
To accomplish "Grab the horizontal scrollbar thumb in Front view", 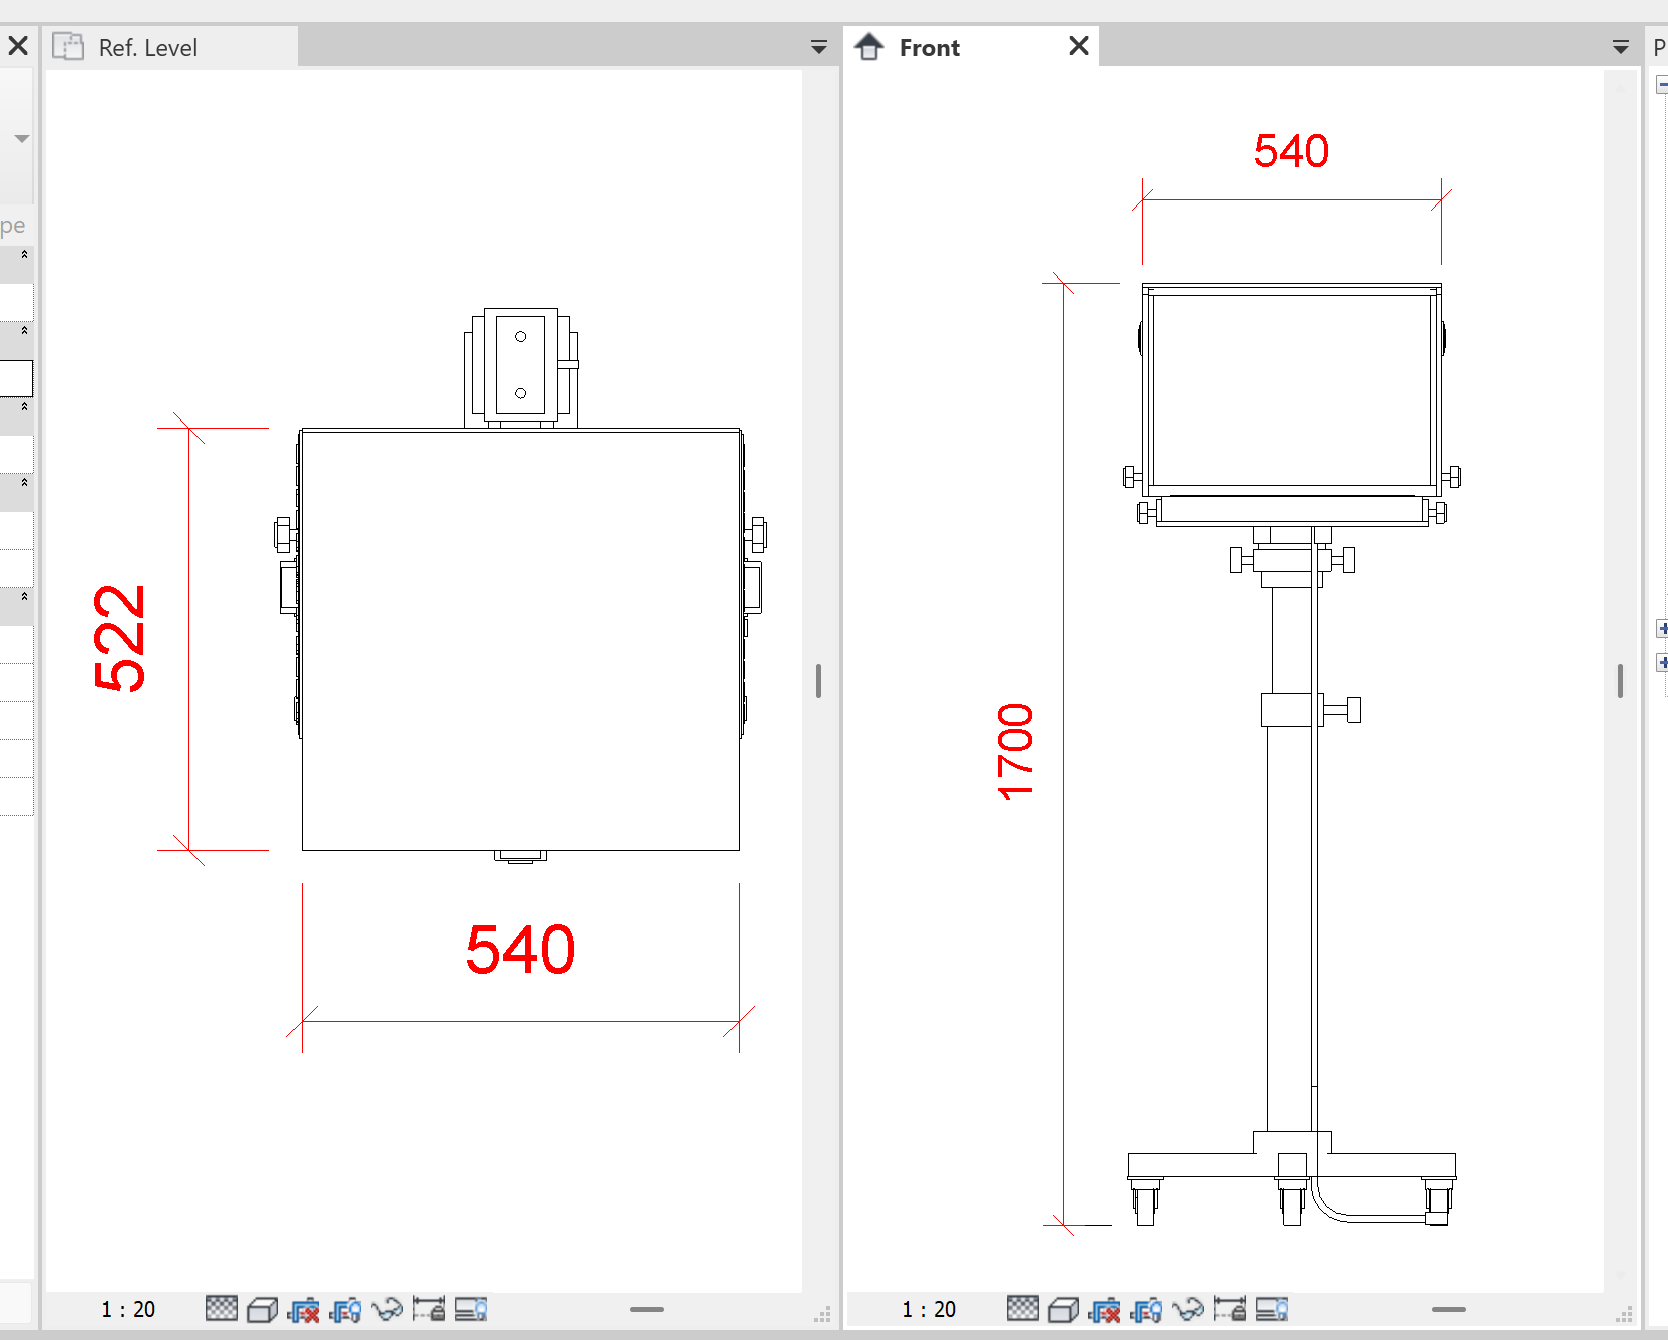I will [x=1449, y=1309].
